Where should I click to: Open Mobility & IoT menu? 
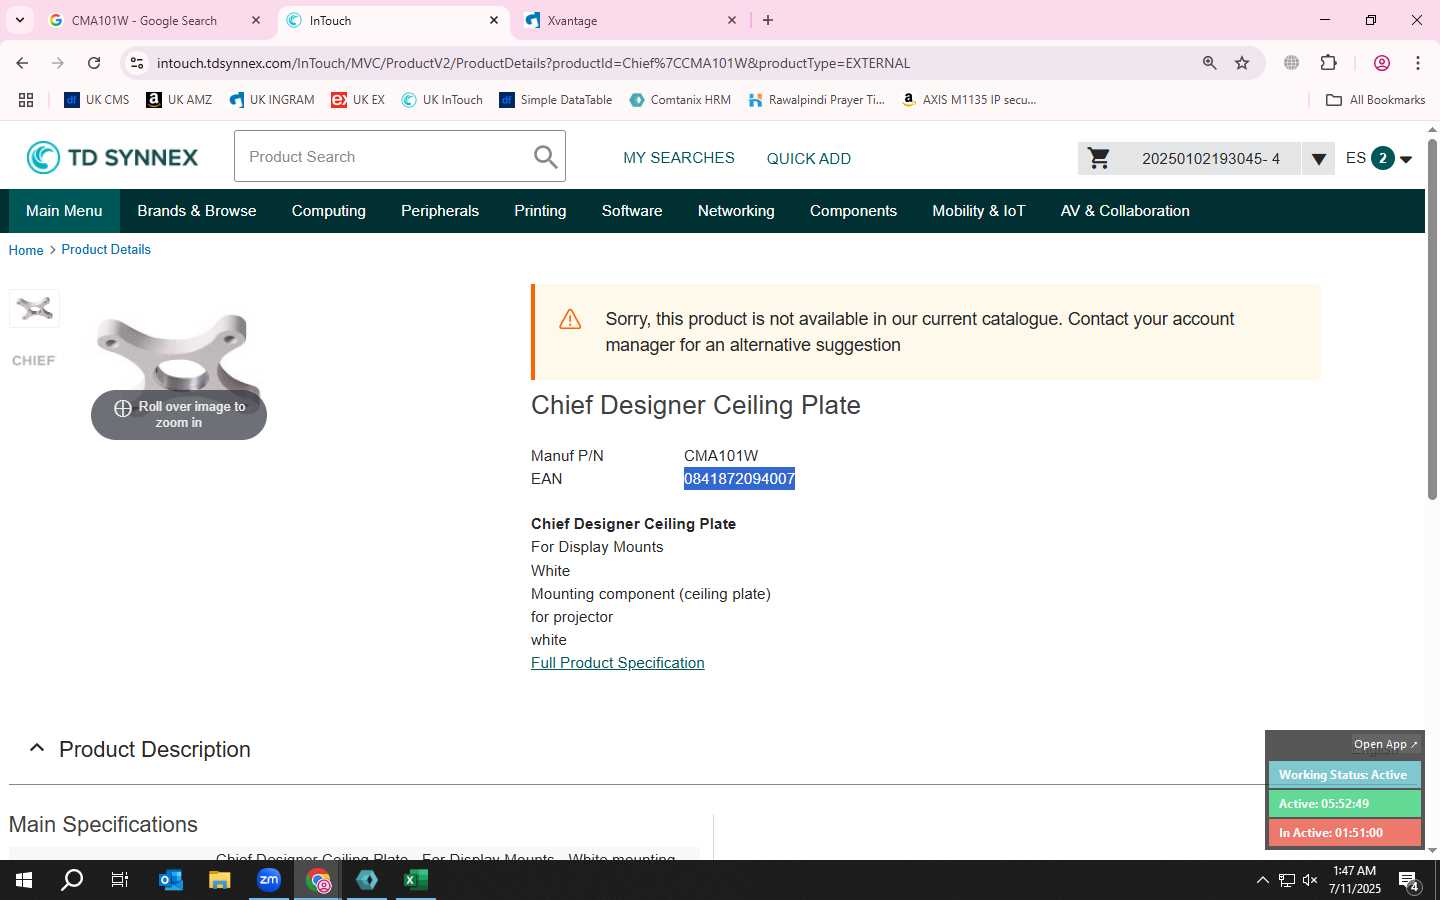(979, 211)
